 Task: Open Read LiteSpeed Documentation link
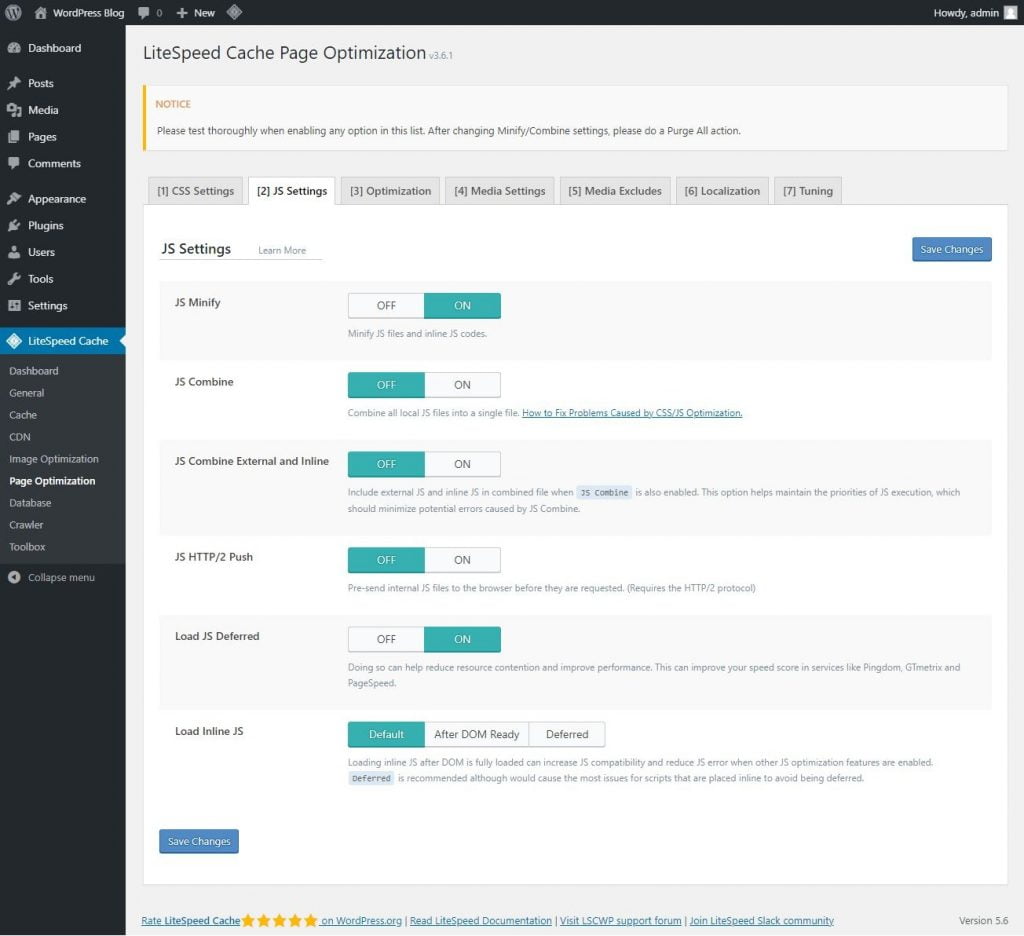(x=481, y=920)
